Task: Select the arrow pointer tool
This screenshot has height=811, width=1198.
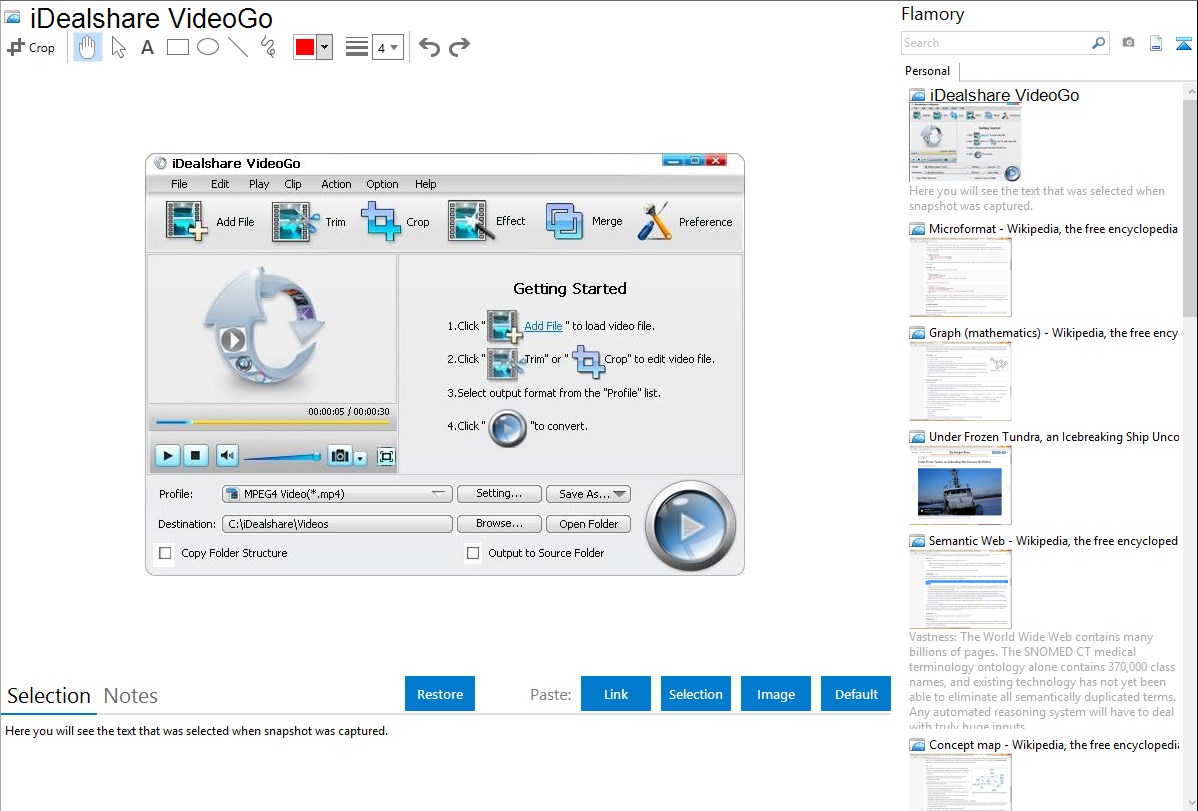Action: [x=118, y=47]
